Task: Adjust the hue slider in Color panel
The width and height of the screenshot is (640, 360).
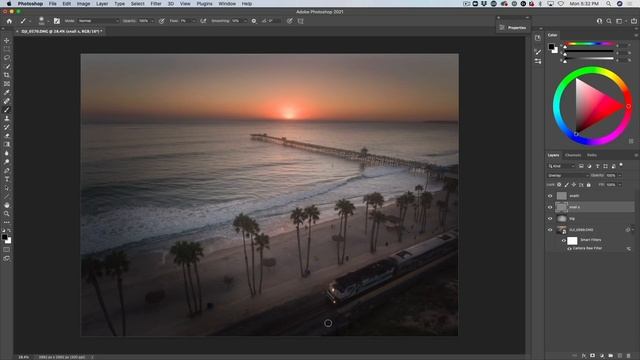Action: click(590, 44)
